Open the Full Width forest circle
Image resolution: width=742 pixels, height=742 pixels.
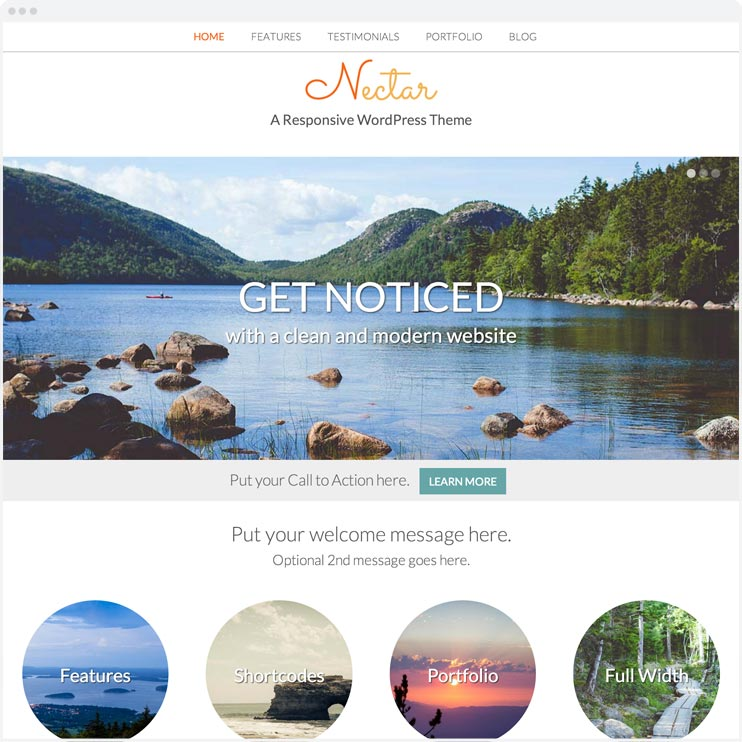pyautogui.click(x=646, y=670)
